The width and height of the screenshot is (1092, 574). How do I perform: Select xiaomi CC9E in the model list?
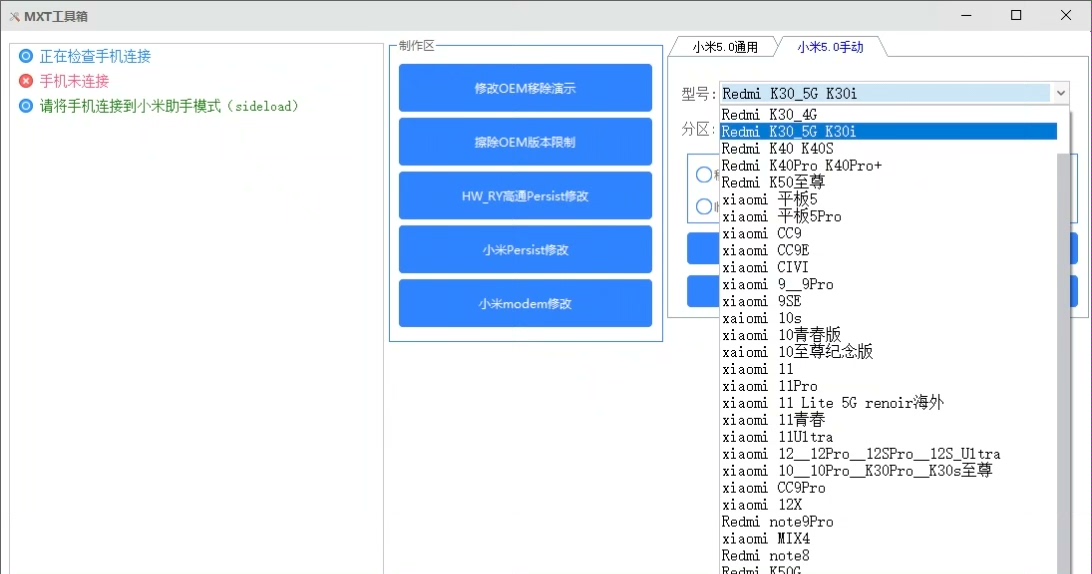889,250
